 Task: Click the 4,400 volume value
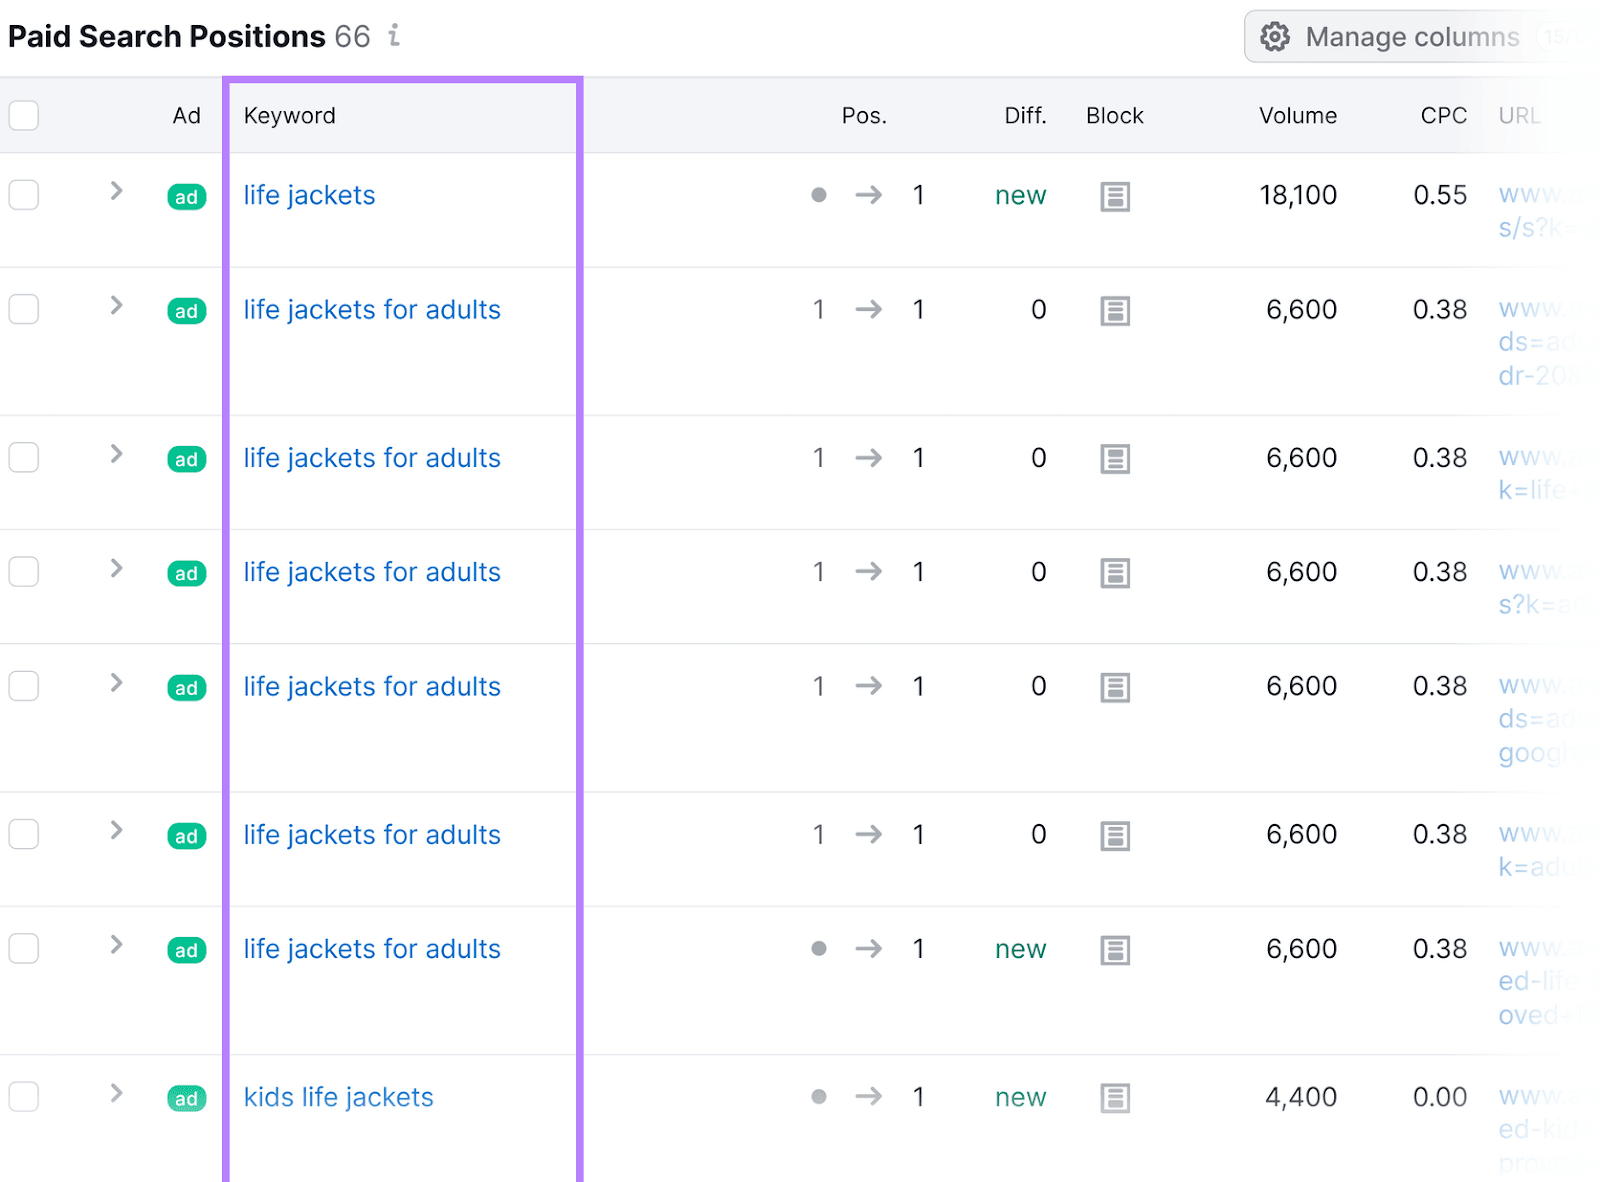(x=1300, y=1097)
